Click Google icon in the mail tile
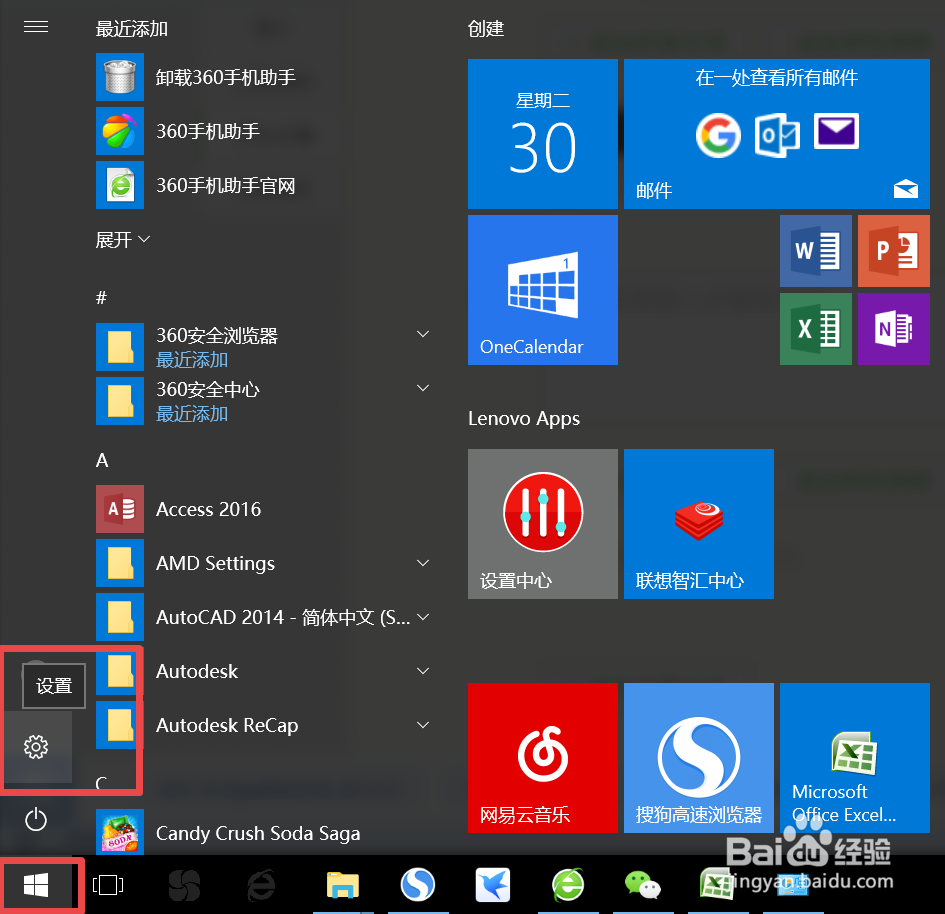Image resolution: width=945 pixels, height=914 pixels. click(718, 135)
